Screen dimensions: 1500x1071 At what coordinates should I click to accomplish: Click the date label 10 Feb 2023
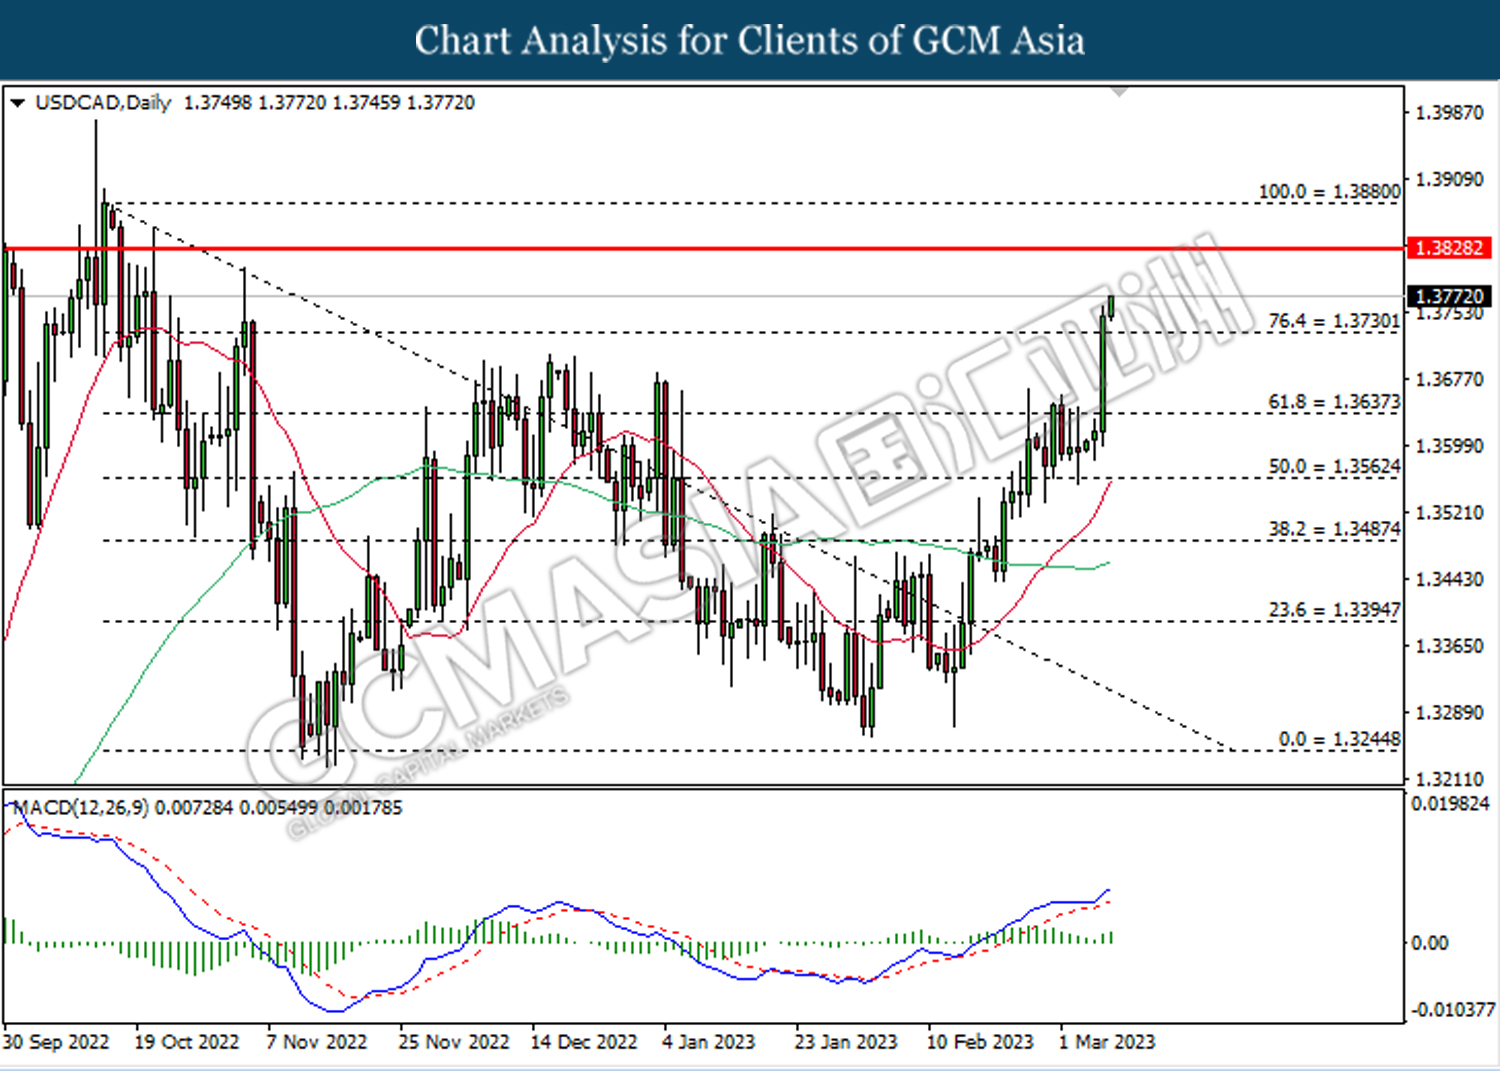(x=980, y=1042)
